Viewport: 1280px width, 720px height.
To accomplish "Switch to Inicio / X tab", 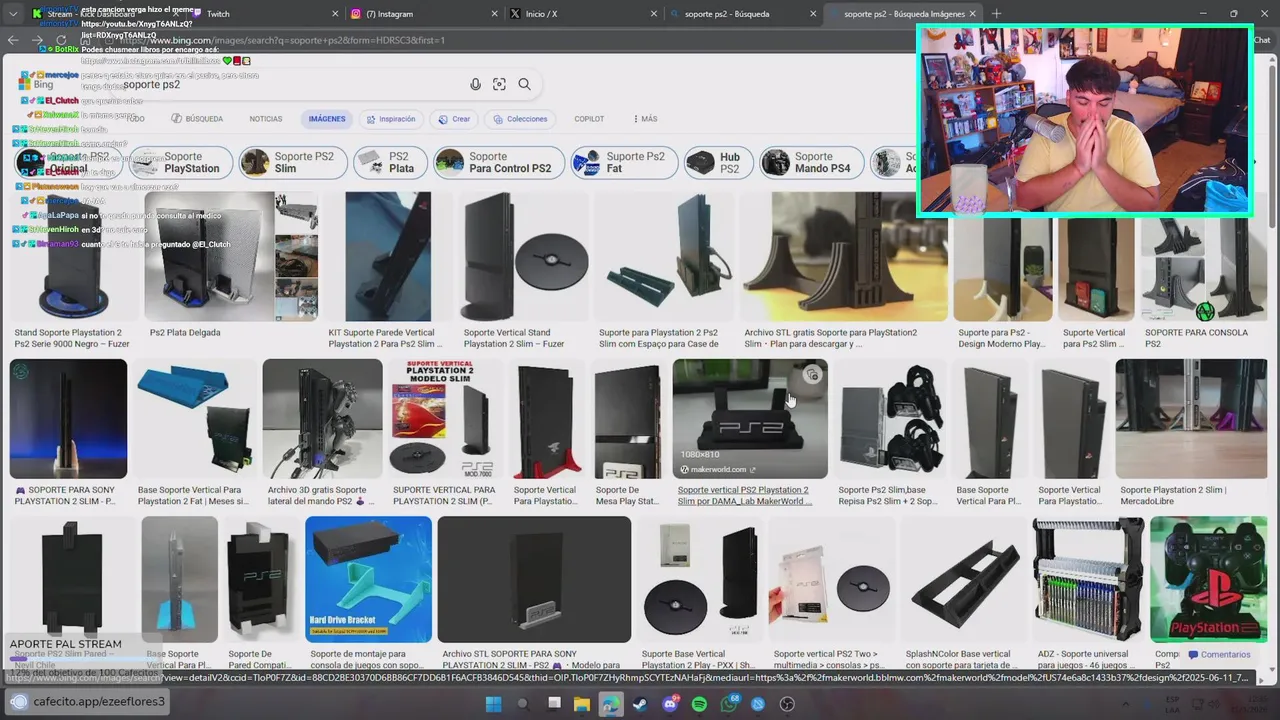I will 583,14.
